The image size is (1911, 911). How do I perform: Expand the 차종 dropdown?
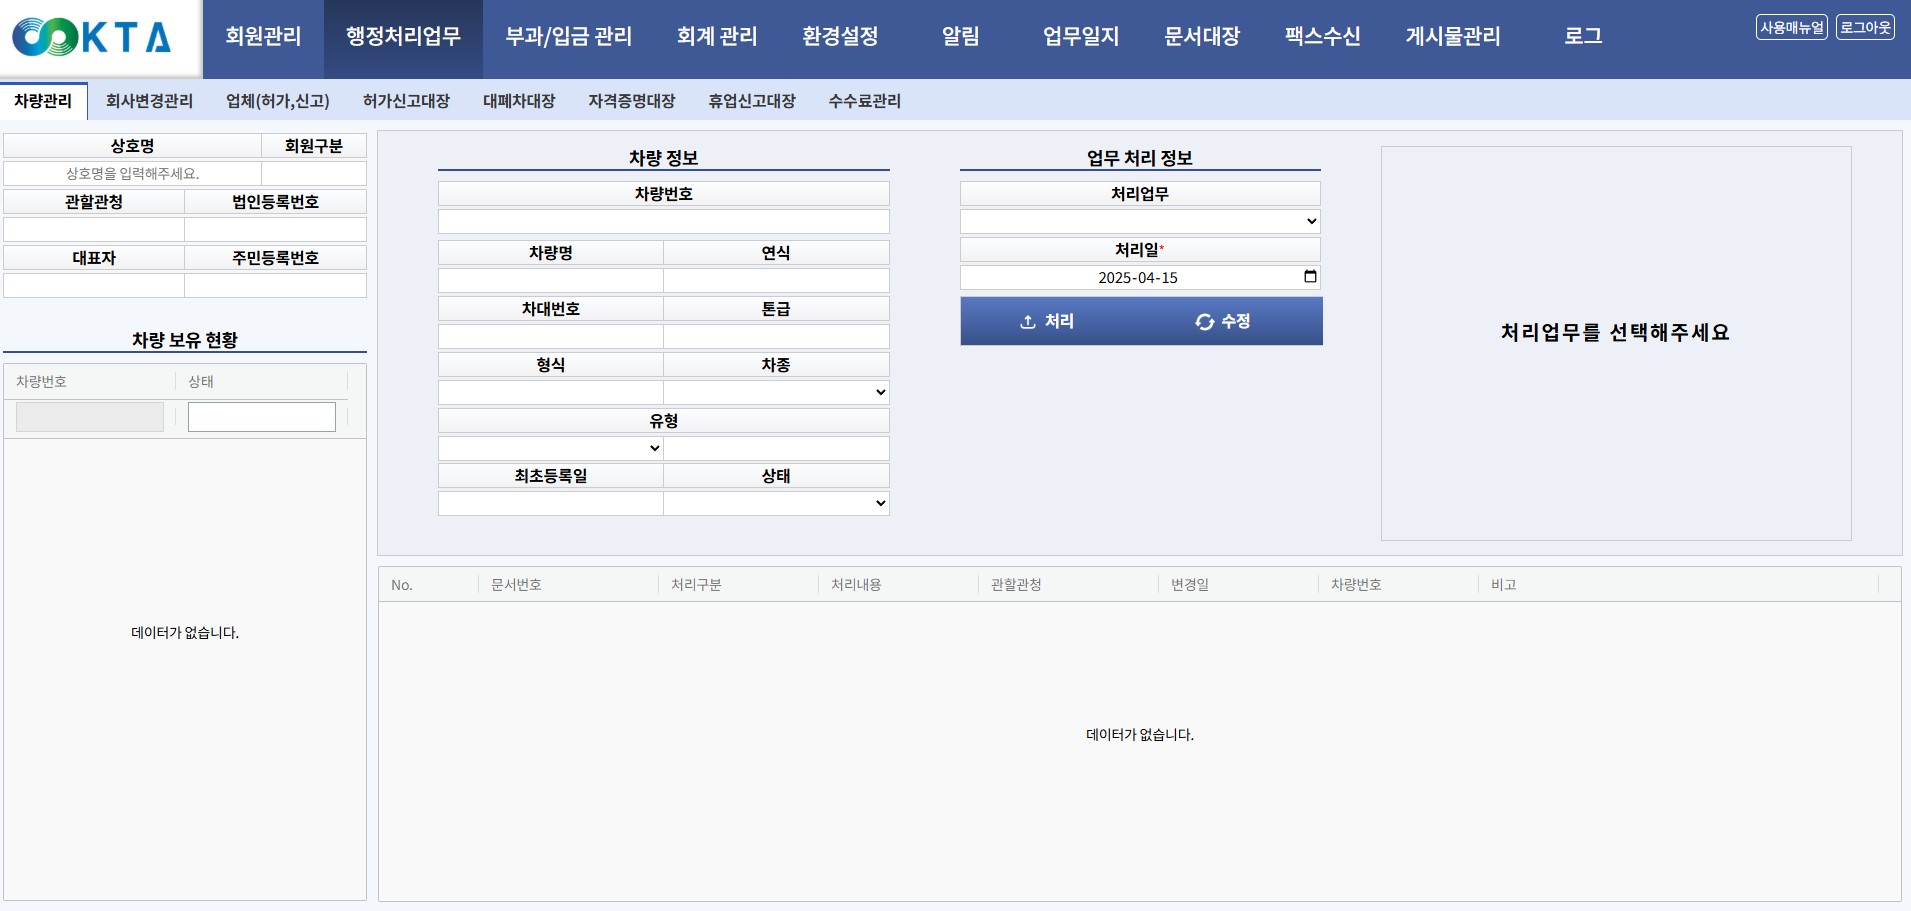pyautogui.click(x=776, y=392)
